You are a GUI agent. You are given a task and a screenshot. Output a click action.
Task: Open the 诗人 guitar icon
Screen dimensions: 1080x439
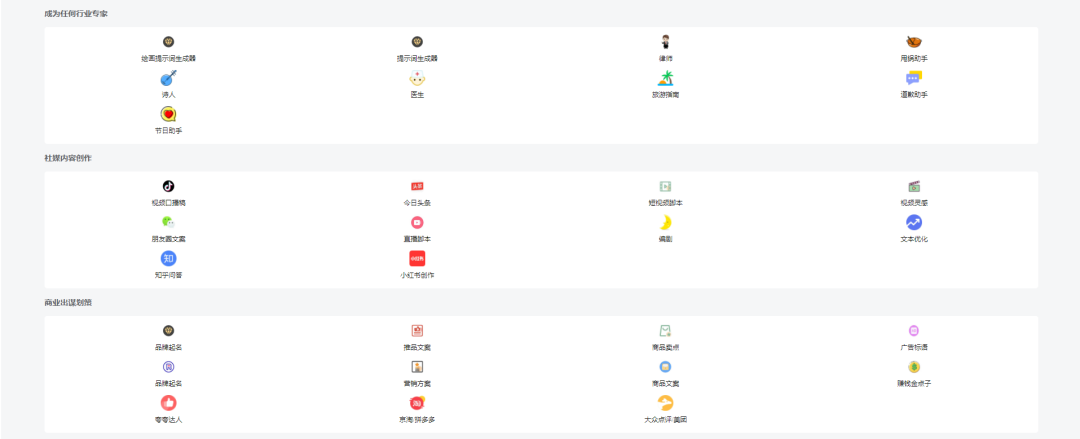[x=169, y=78]
